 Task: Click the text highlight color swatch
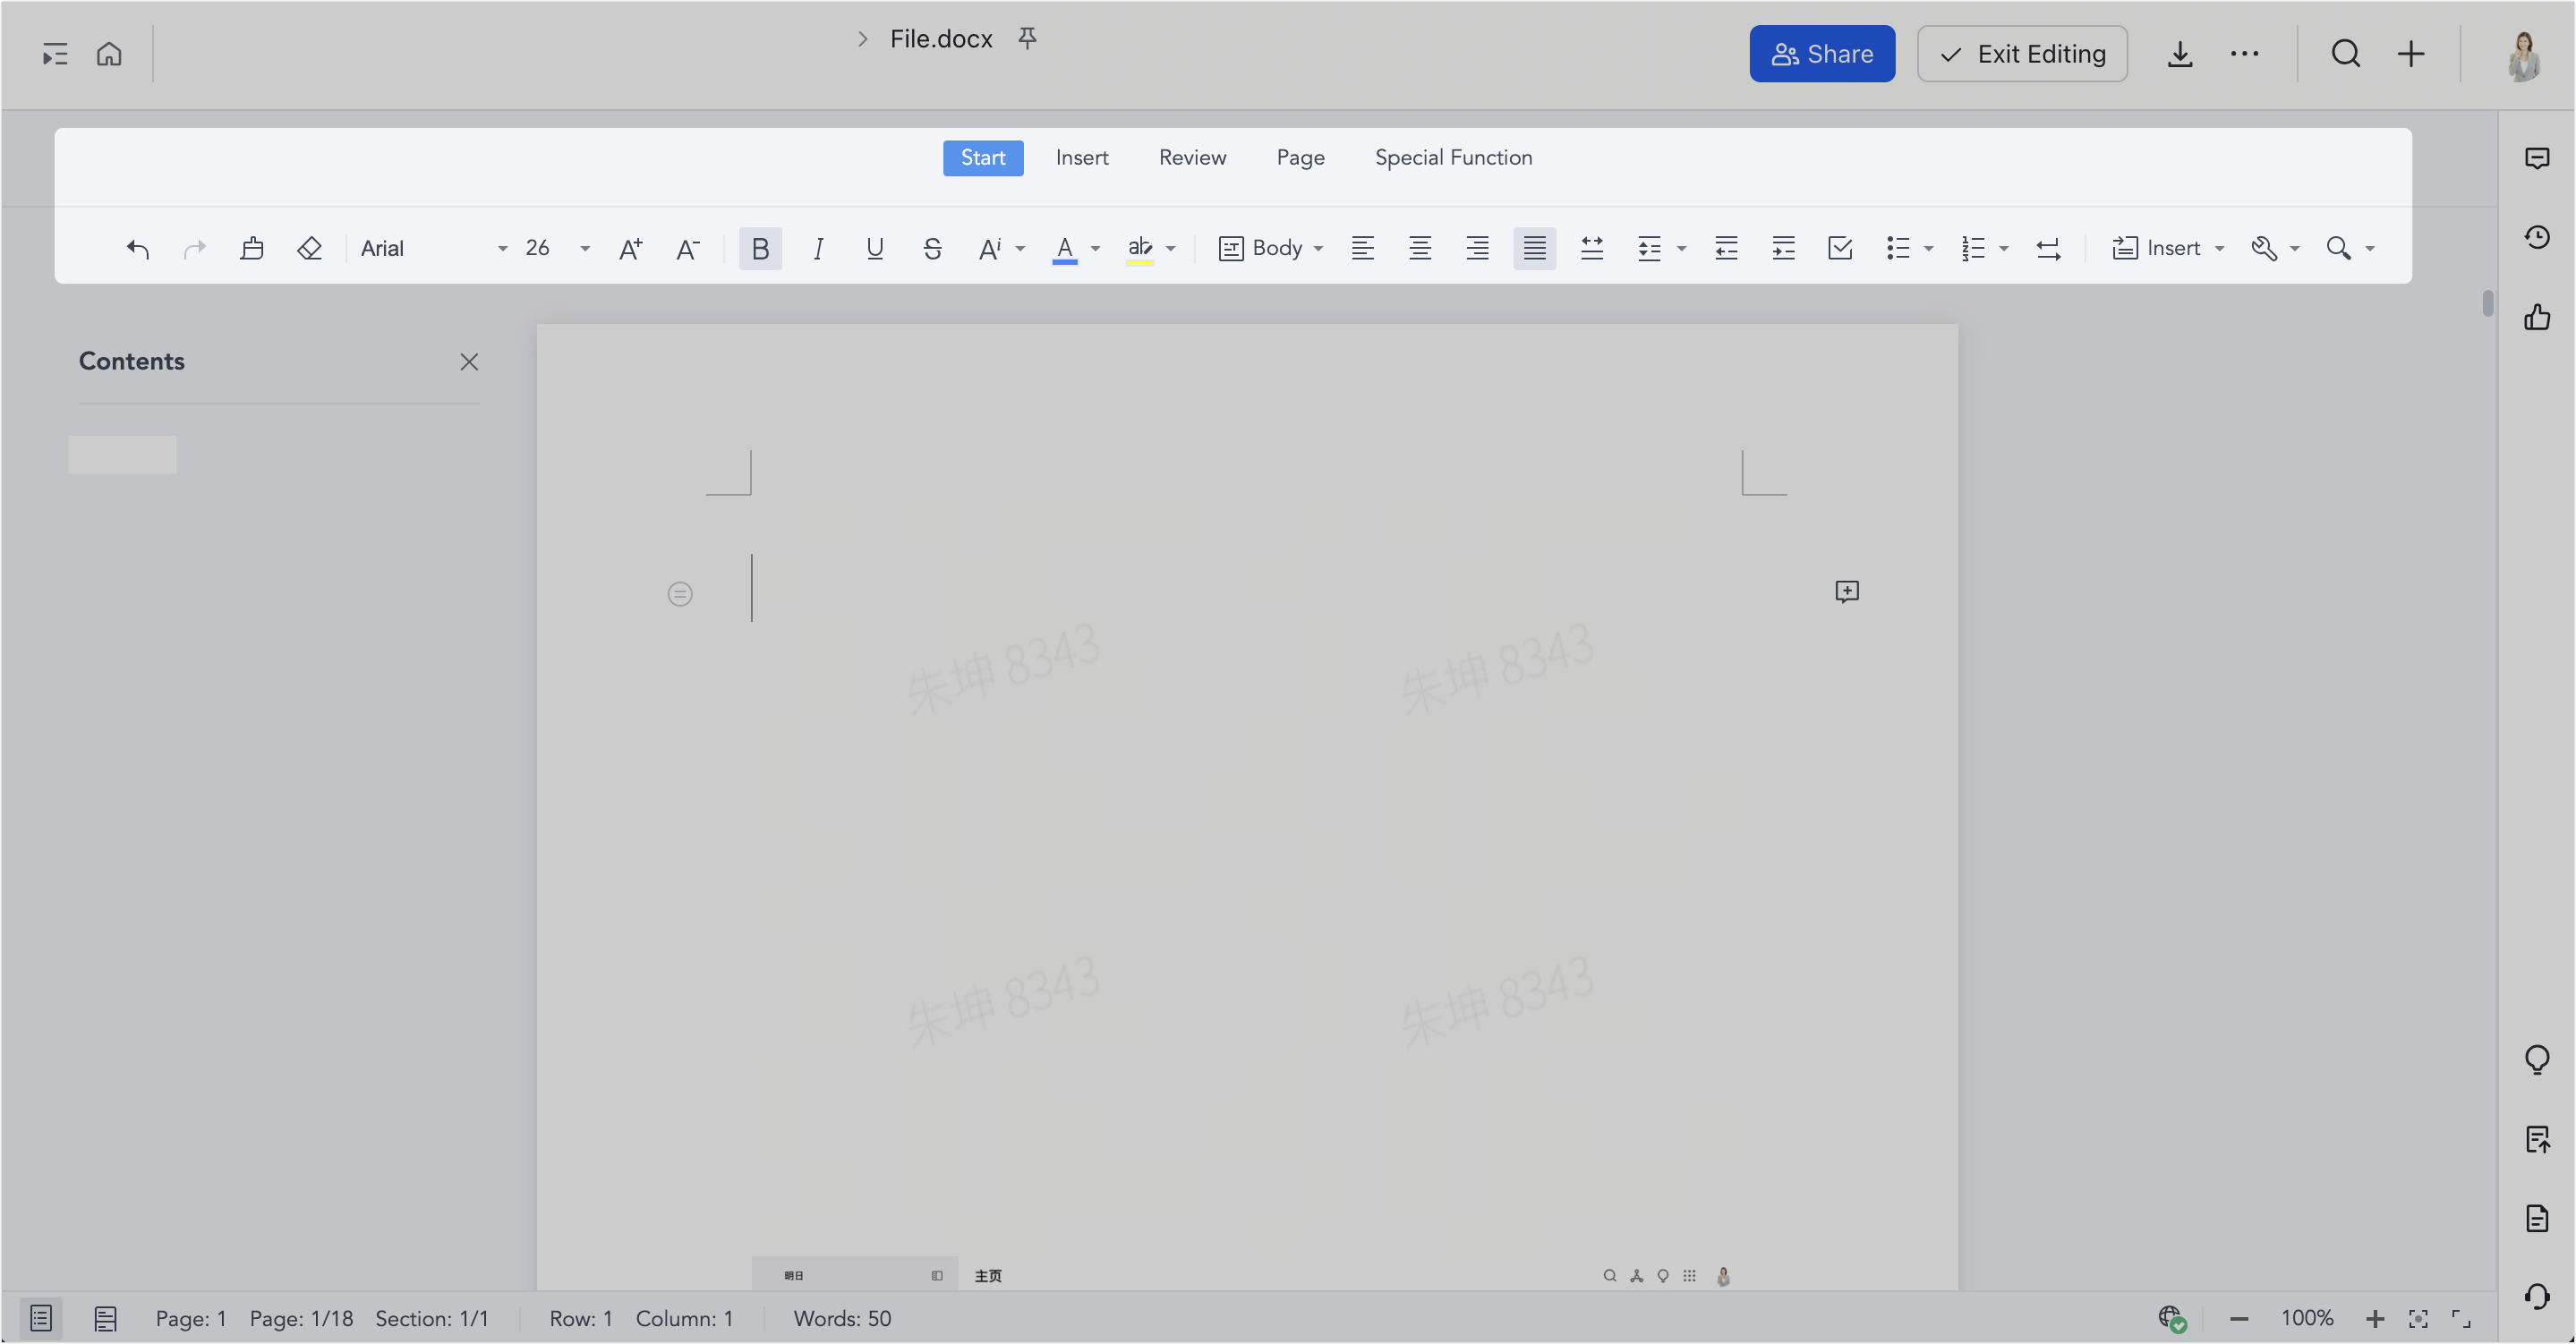click(1140, 249)
